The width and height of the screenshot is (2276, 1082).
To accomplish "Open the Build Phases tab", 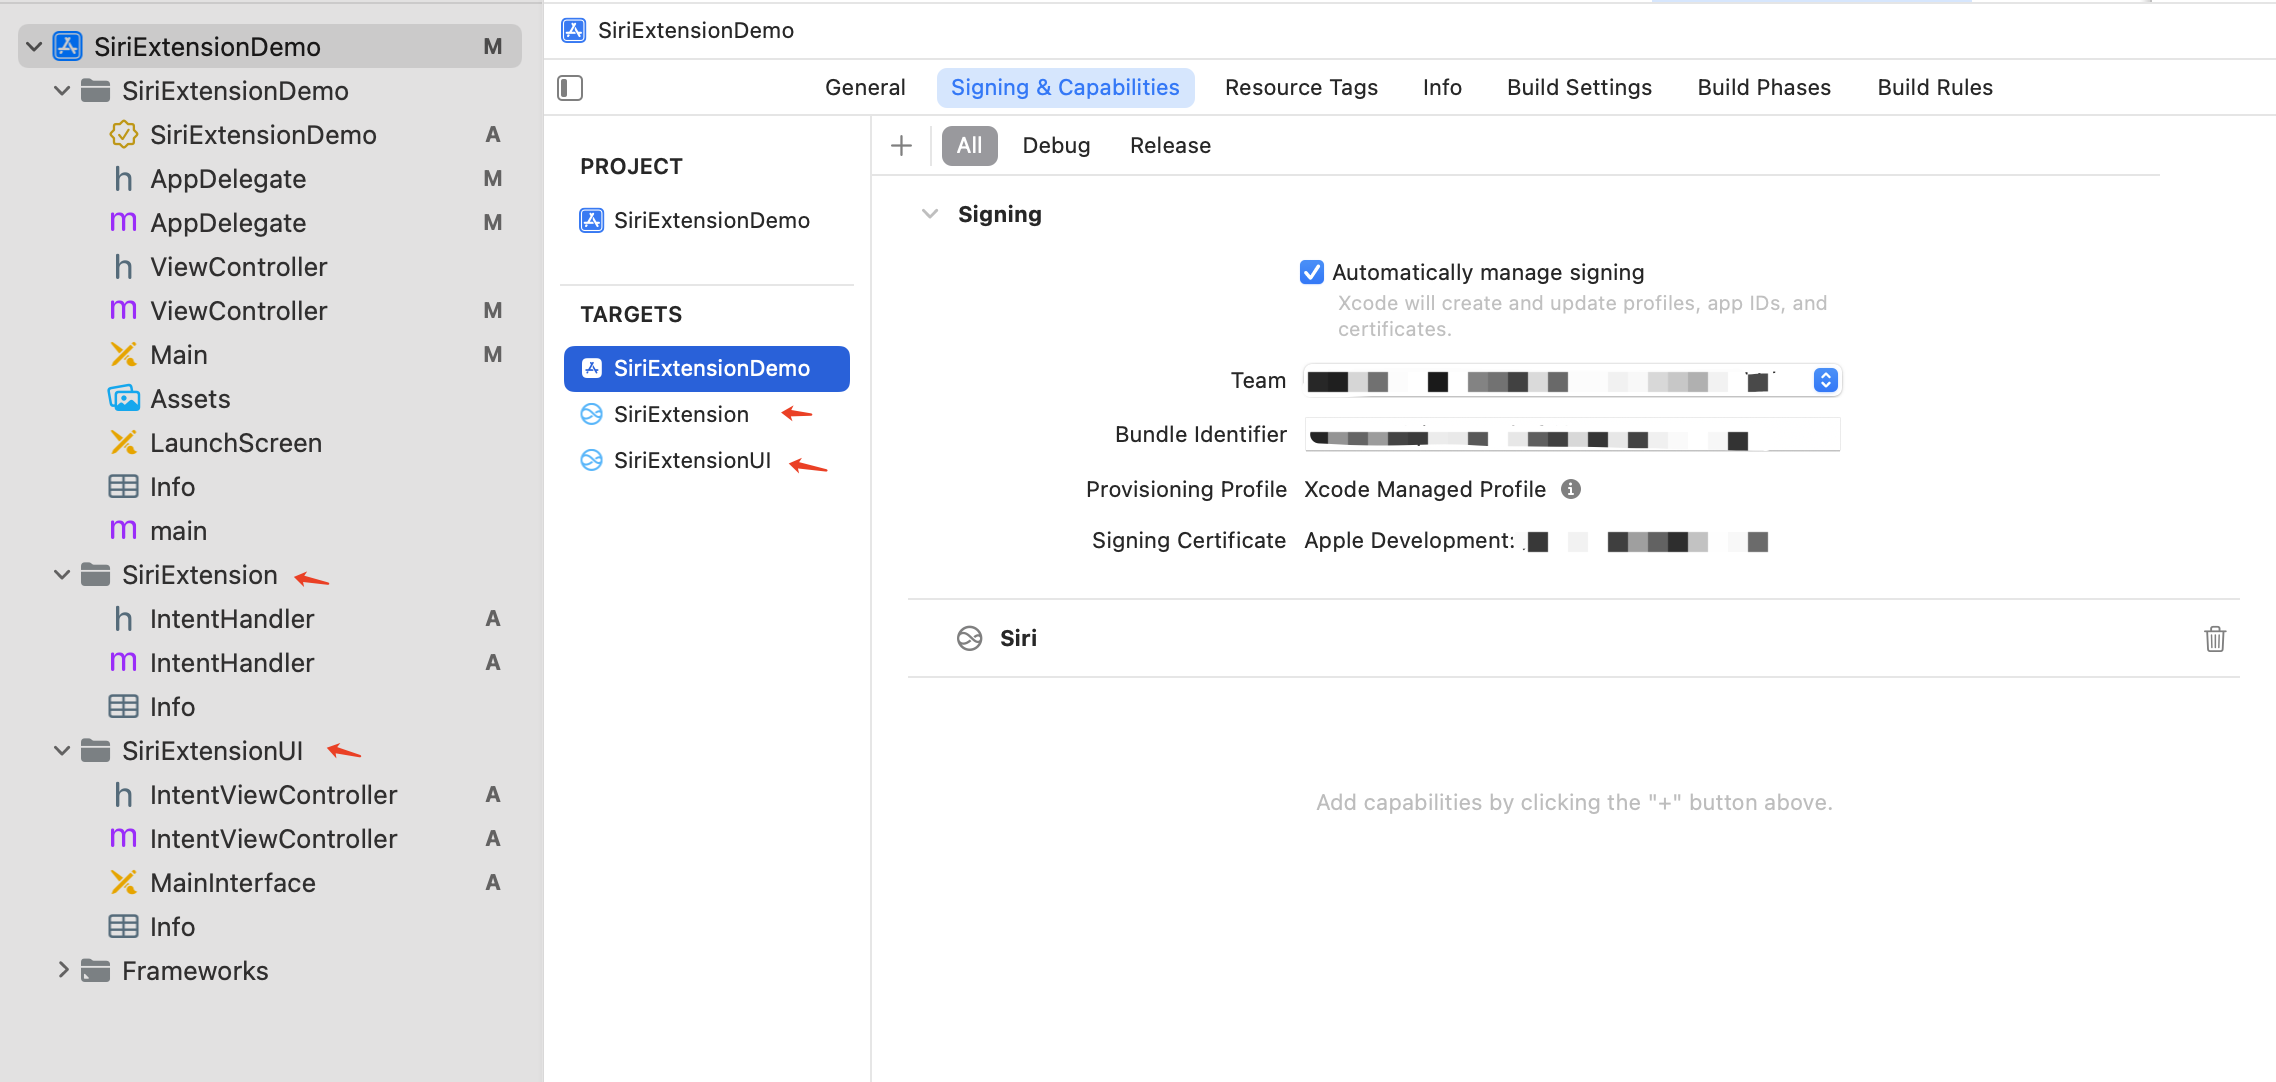I will [x=1763, y=88].
